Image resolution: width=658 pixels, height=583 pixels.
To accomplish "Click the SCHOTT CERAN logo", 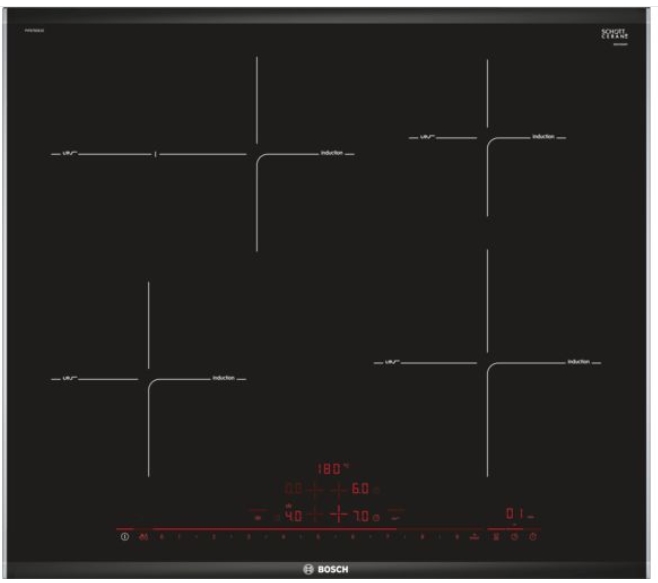I will pos(613,33).
